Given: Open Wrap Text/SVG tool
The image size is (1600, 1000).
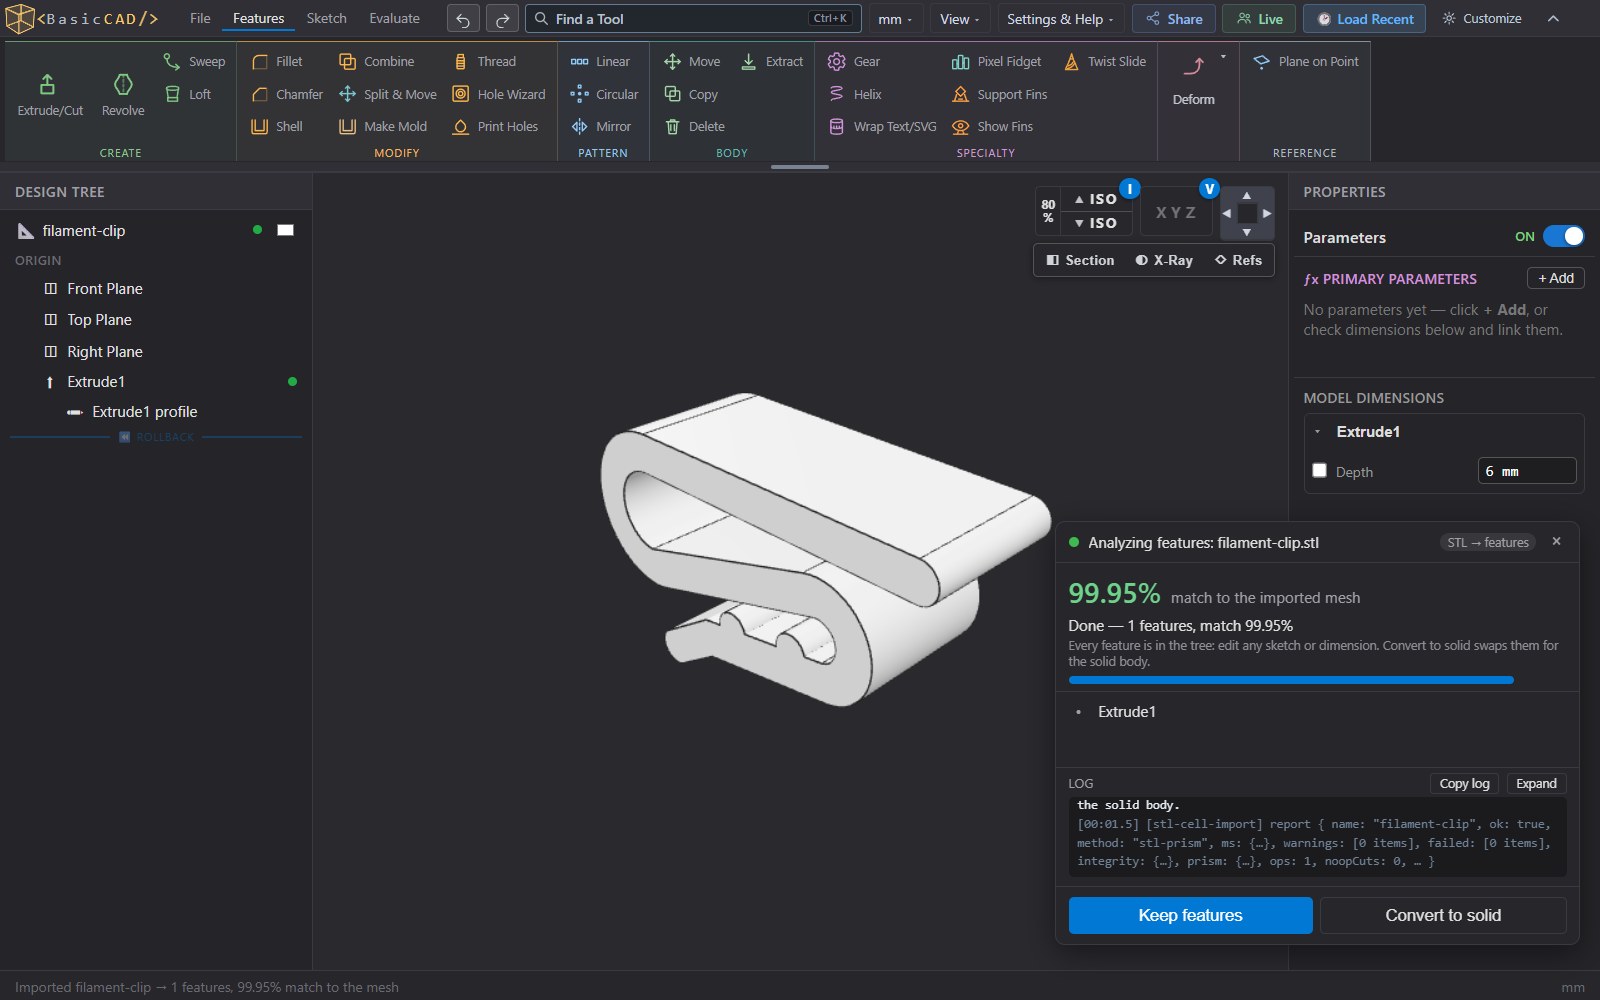Looking at the screenshot, I should click(883, 126).
